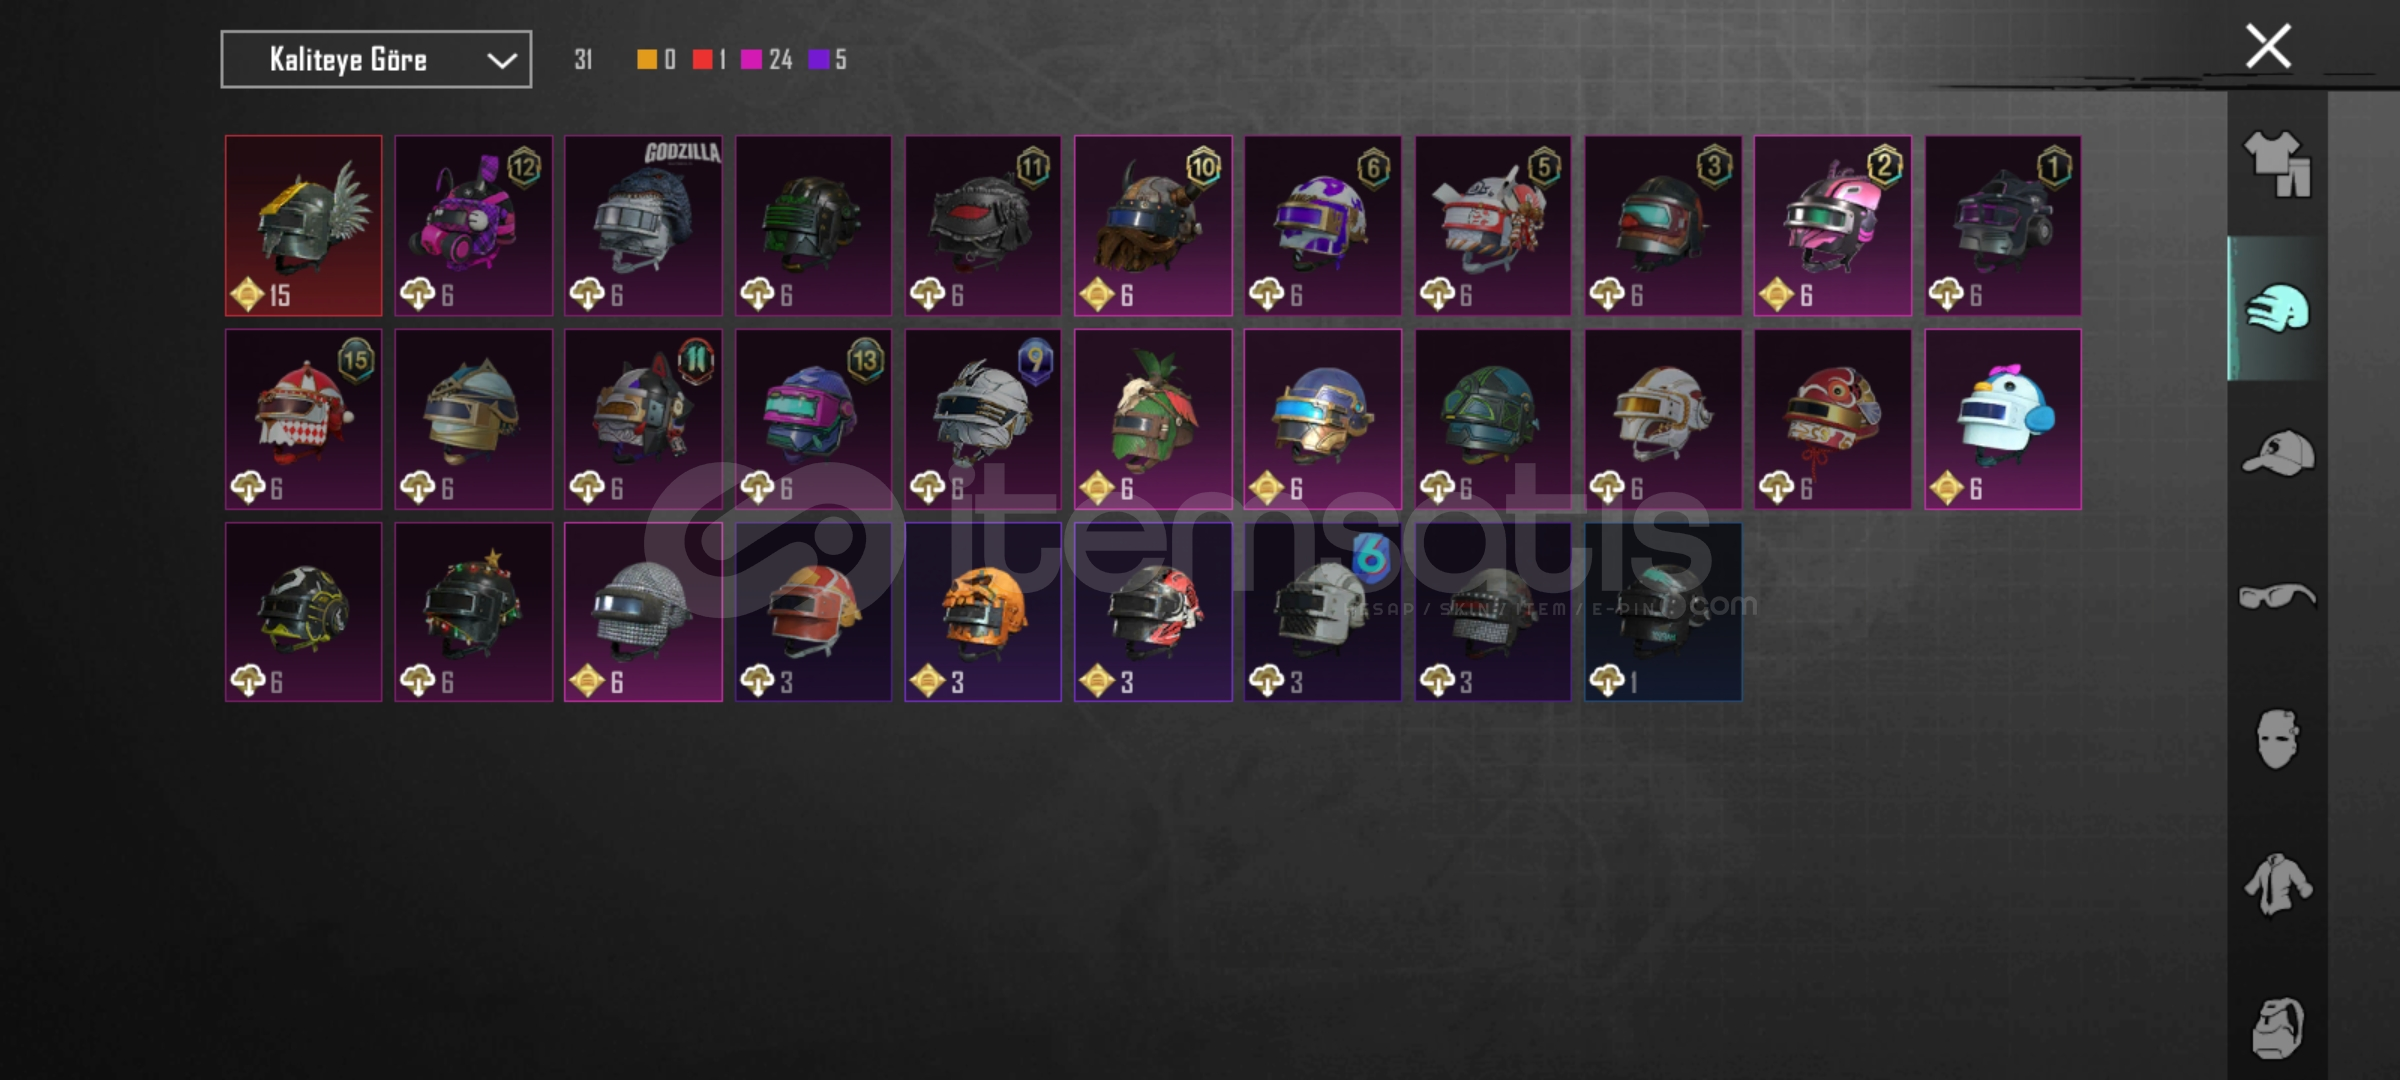Select the red-white checkered helmet badge 15
Viewport: 2400px width, 1080px height.
pyautogui.click(x=303, y=419)
